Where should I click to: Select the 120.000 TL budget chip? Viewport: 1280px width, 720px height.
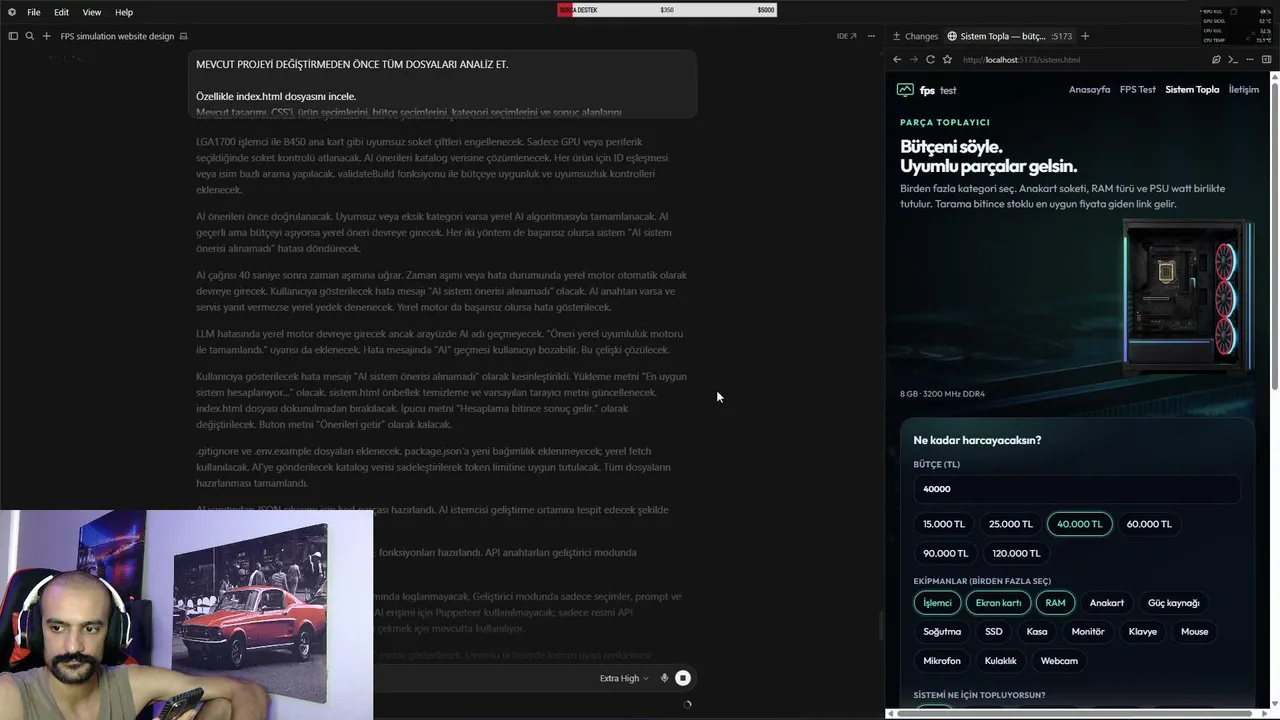tap(1016, 553)
